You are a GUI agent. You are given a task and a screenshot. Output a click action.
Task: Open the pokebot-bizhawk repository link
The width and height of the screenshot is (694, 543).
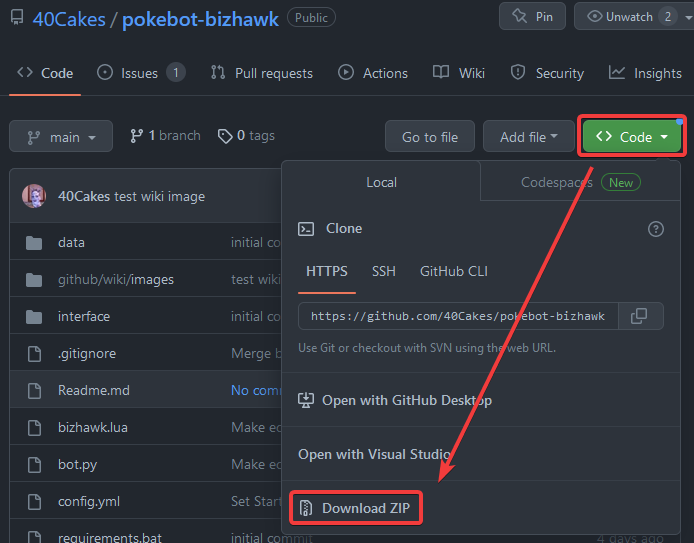click(x=200, y=19)
